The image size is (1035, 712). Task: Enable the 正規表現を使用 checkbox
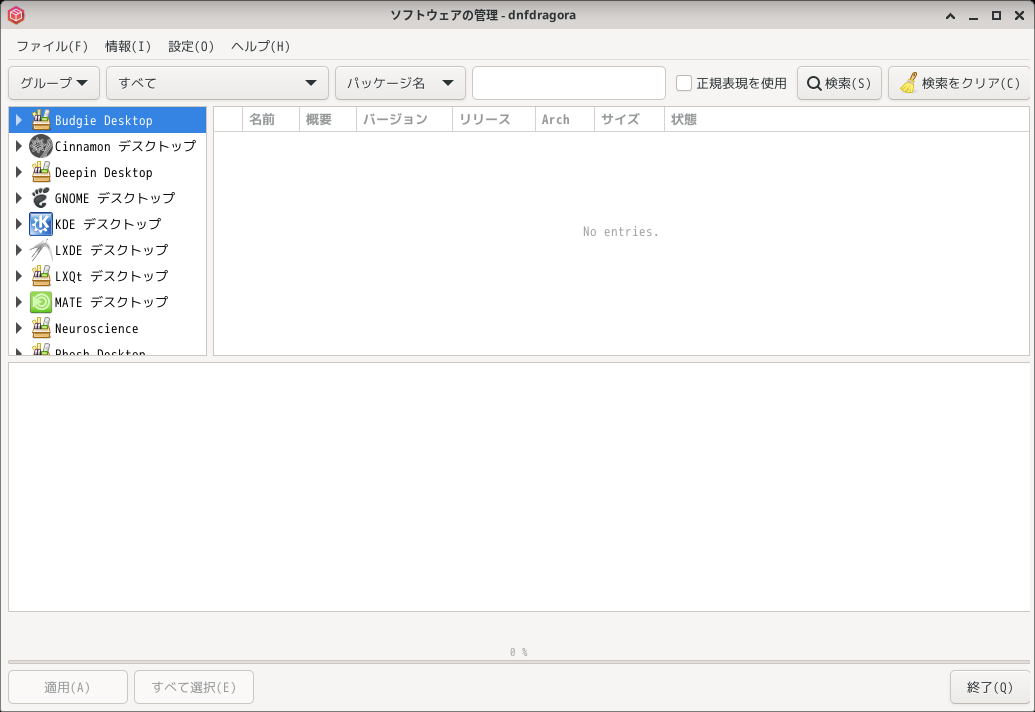coord(684,83)
